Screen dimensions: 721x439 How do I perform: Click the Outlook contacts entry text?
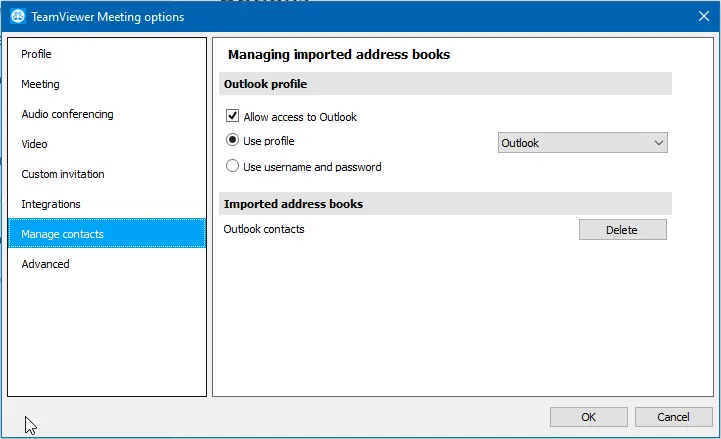coord(264,229)
